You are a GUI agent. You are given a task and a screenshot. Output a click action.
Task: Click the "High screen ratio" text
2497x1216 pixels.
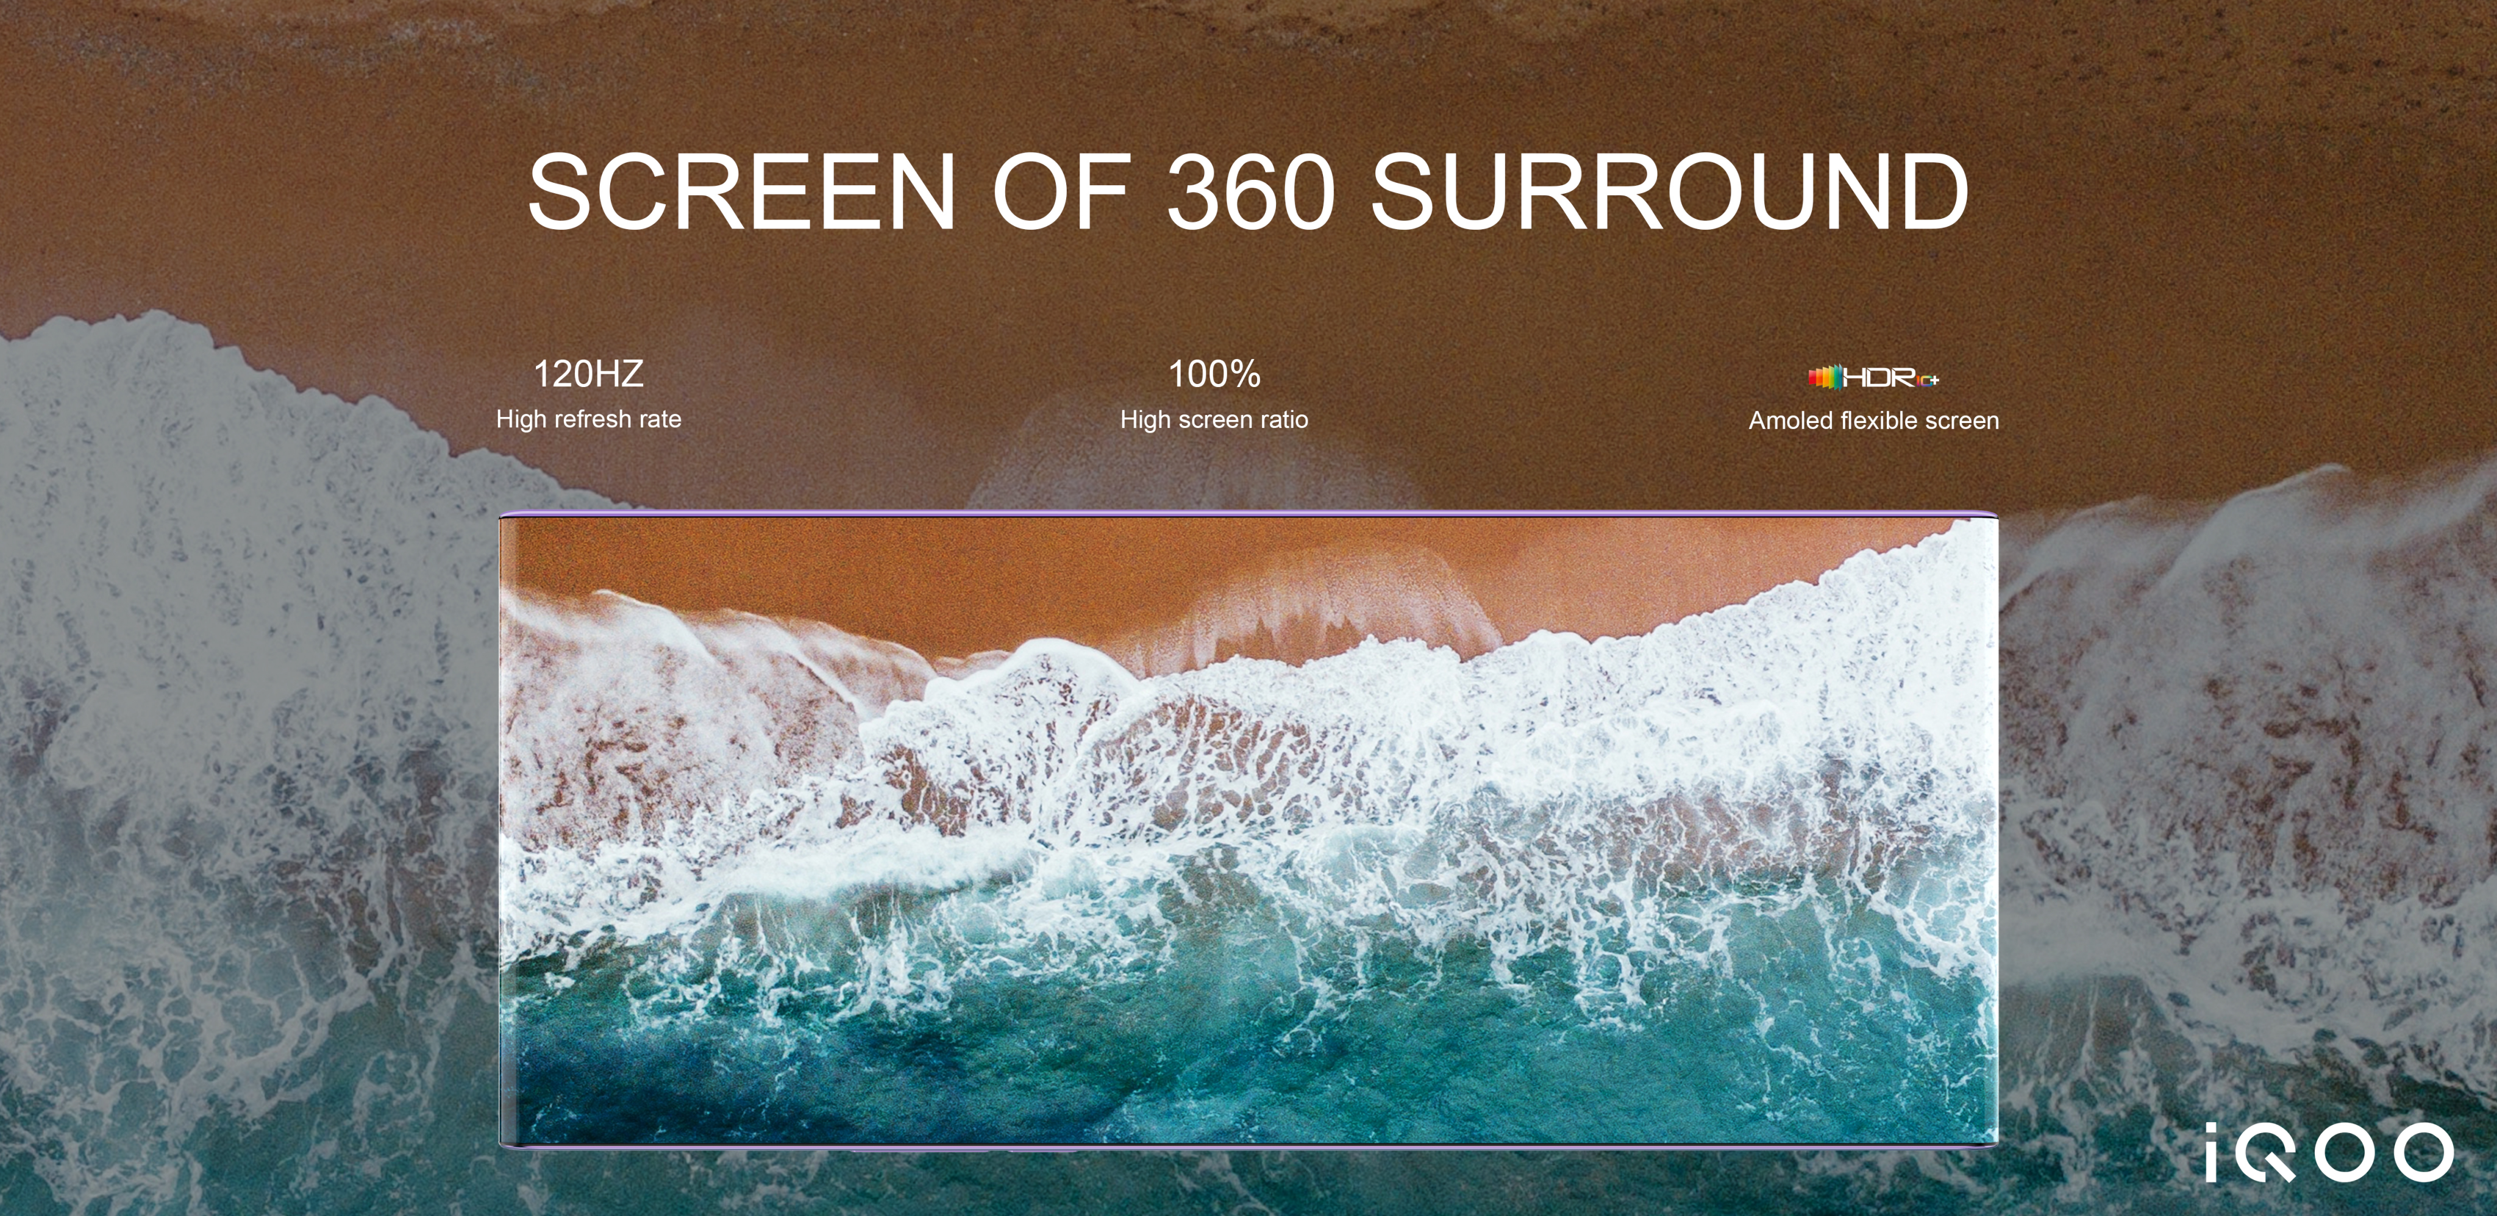[x=1214, y=420]
